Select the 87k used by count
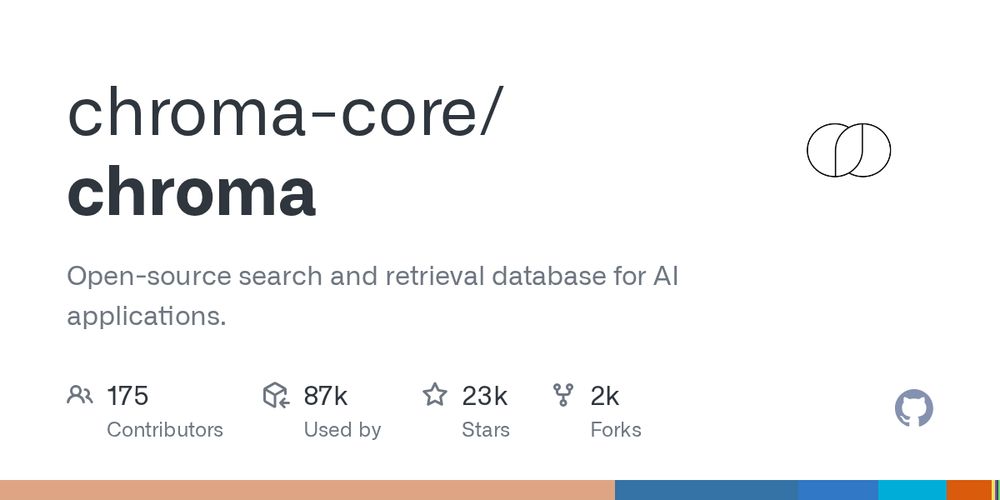The image size is (1000, 500). point(326,396)
